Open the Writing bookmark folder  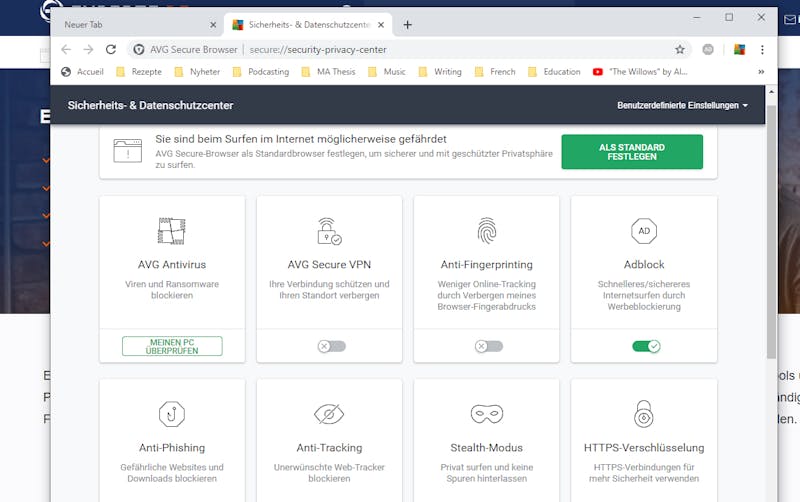pos(440,72)
